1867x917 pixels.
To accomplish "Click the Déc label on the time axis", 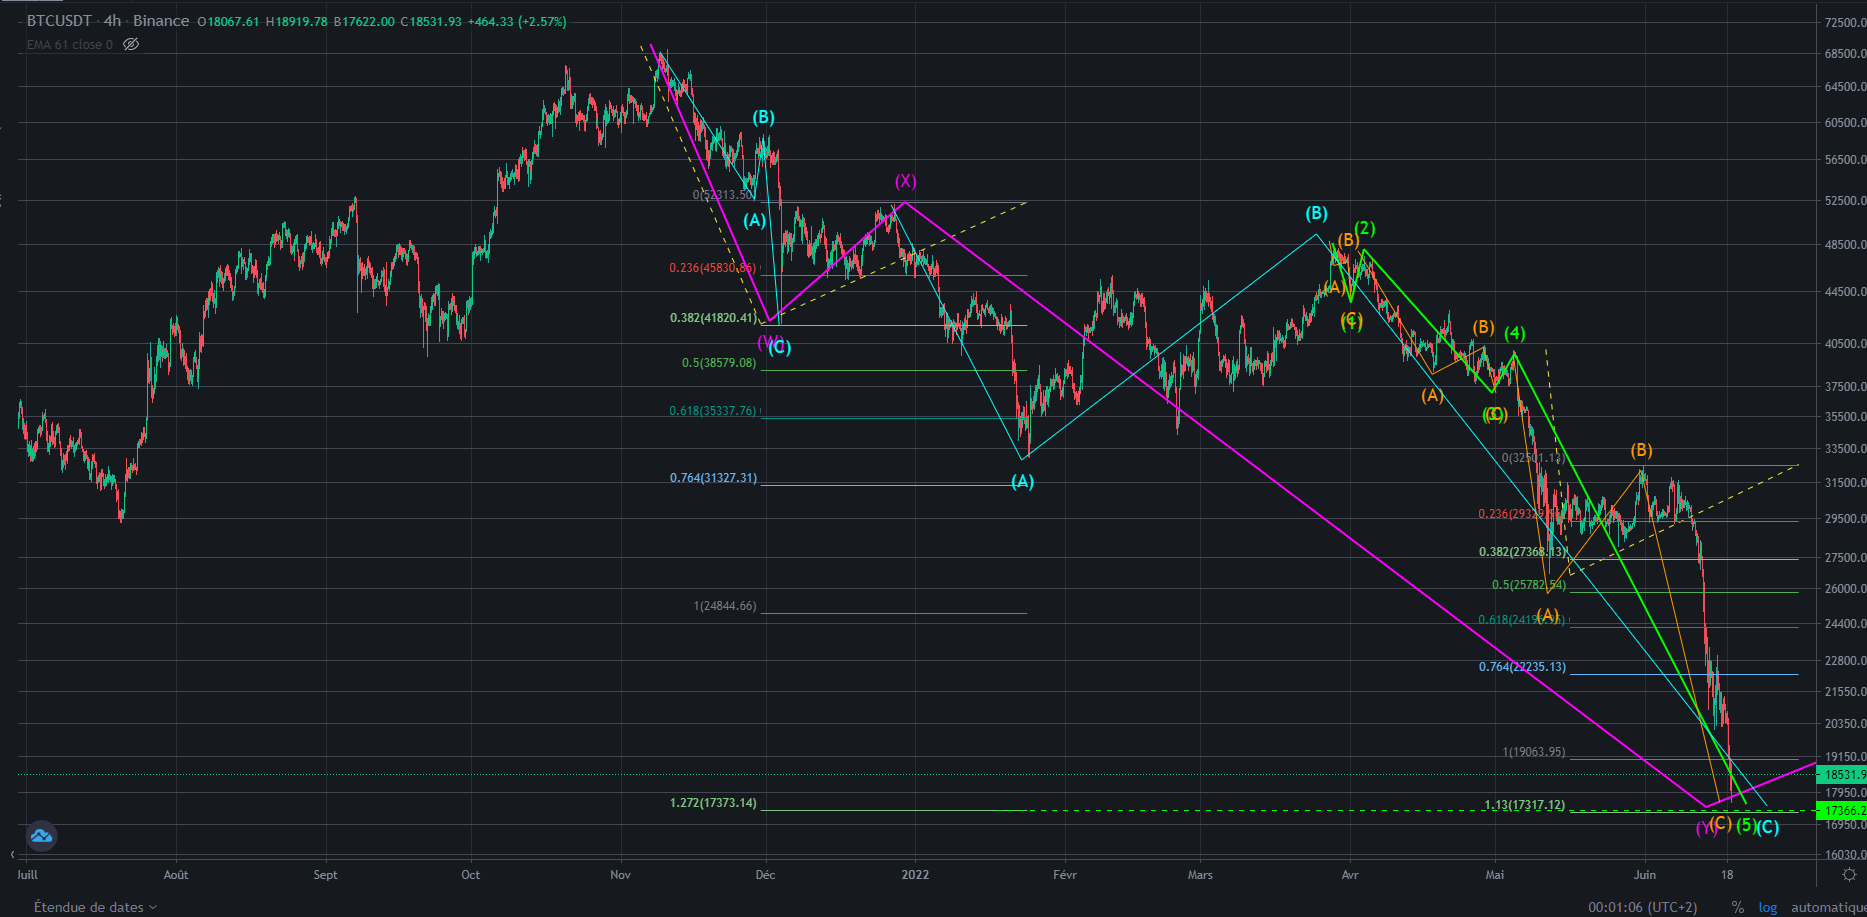I will [765, 875].
